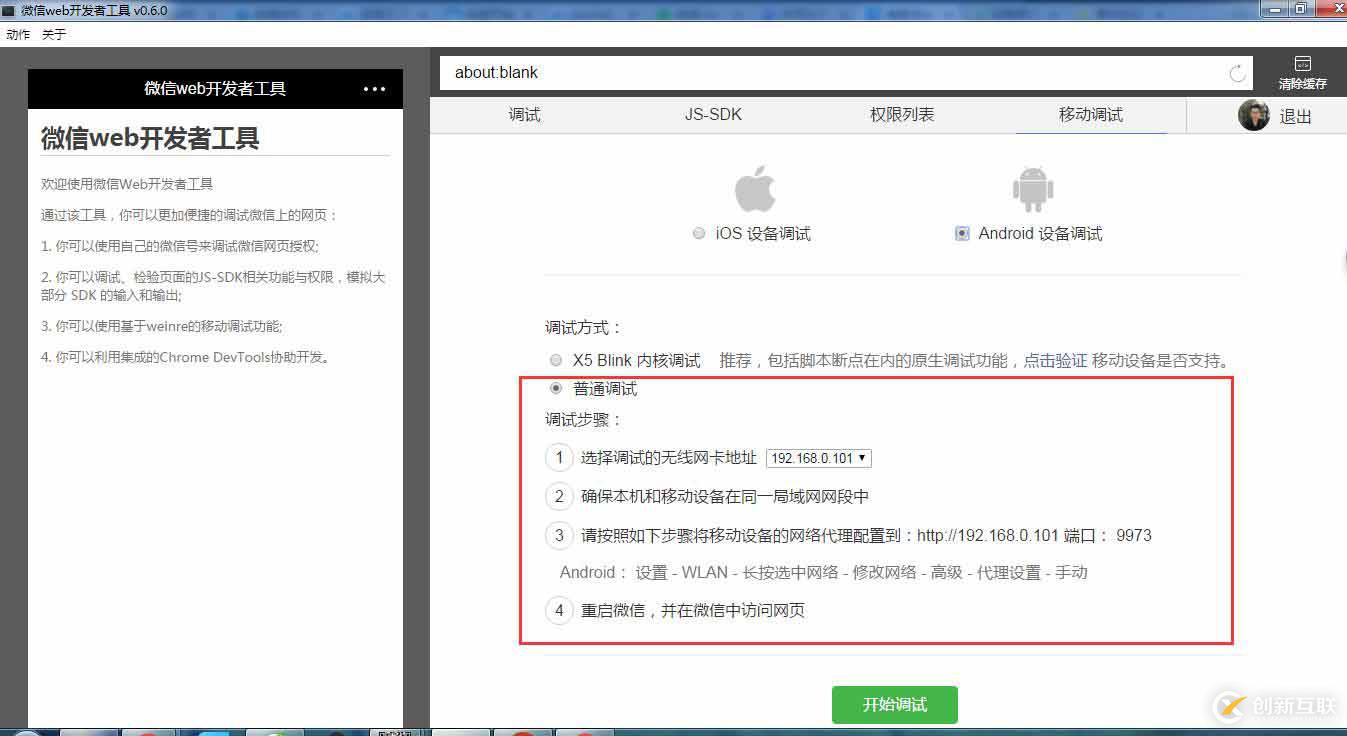1347x736 pixels.
Task: Click the simulator title bar 微信web开发者工具
Action: coord(215,89)
